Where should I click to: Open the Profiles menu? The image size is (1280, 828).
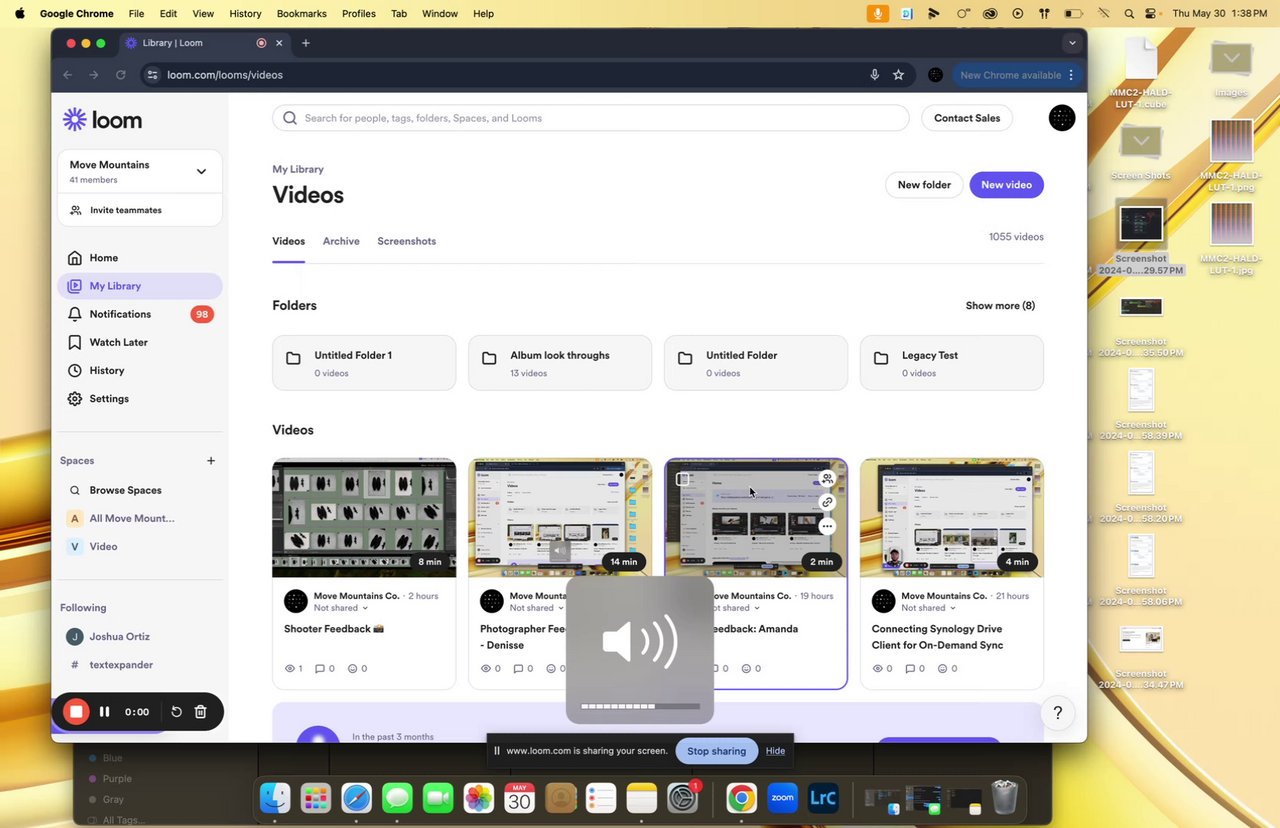coord(359,14)
